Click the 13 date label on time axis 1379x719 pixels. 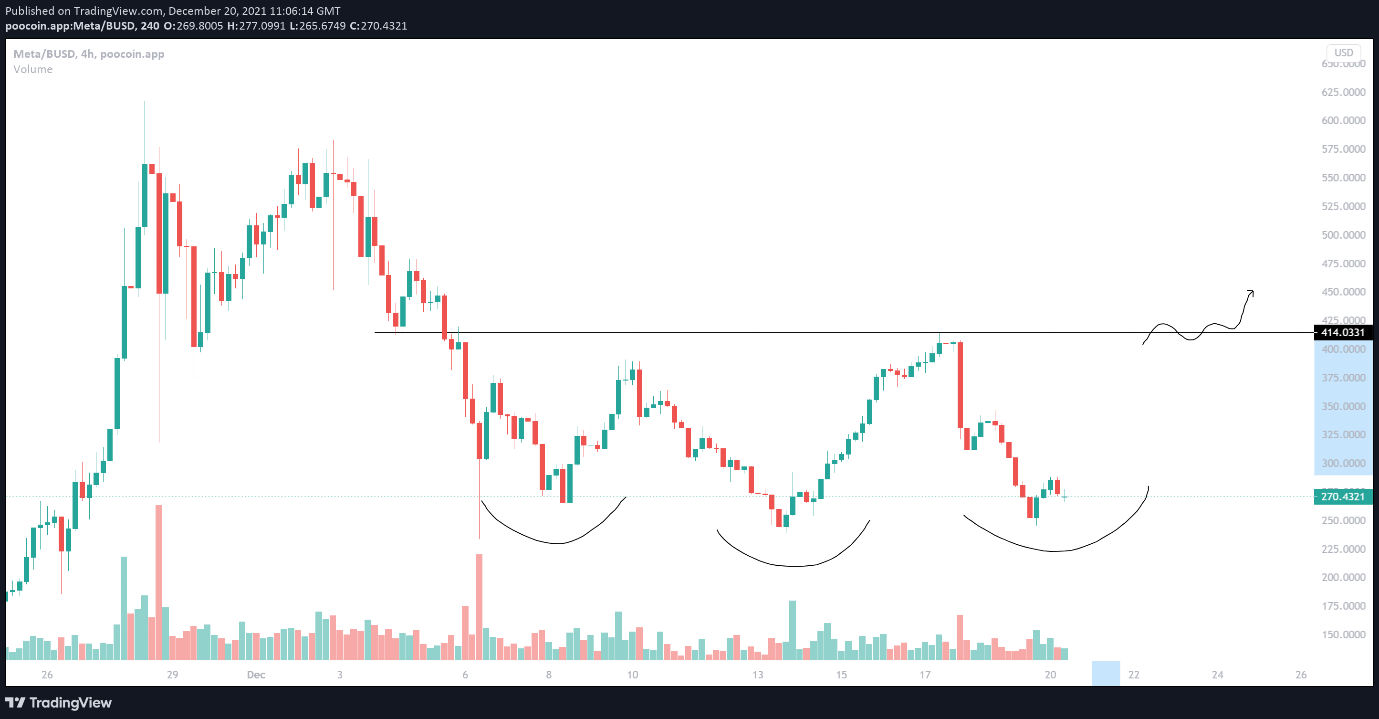758,675
